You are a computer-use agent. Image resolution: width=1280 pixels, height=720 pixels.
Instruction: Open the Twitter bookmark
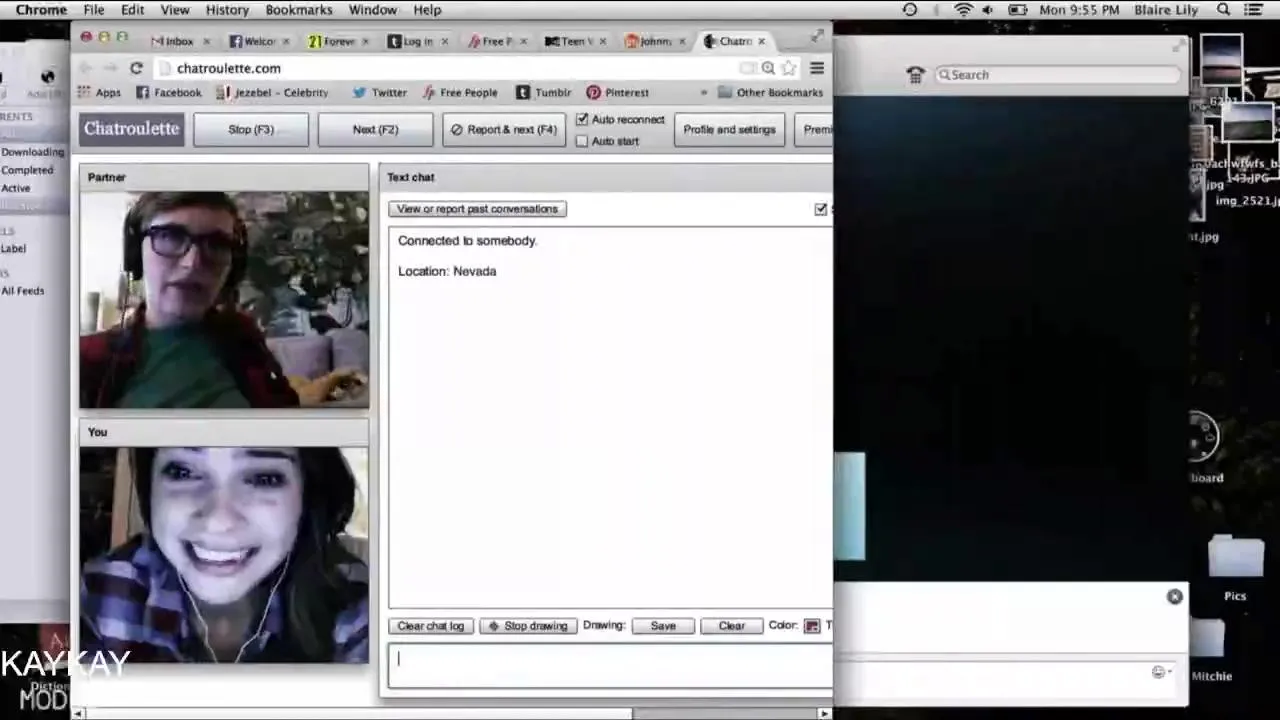tap(379, 92)
